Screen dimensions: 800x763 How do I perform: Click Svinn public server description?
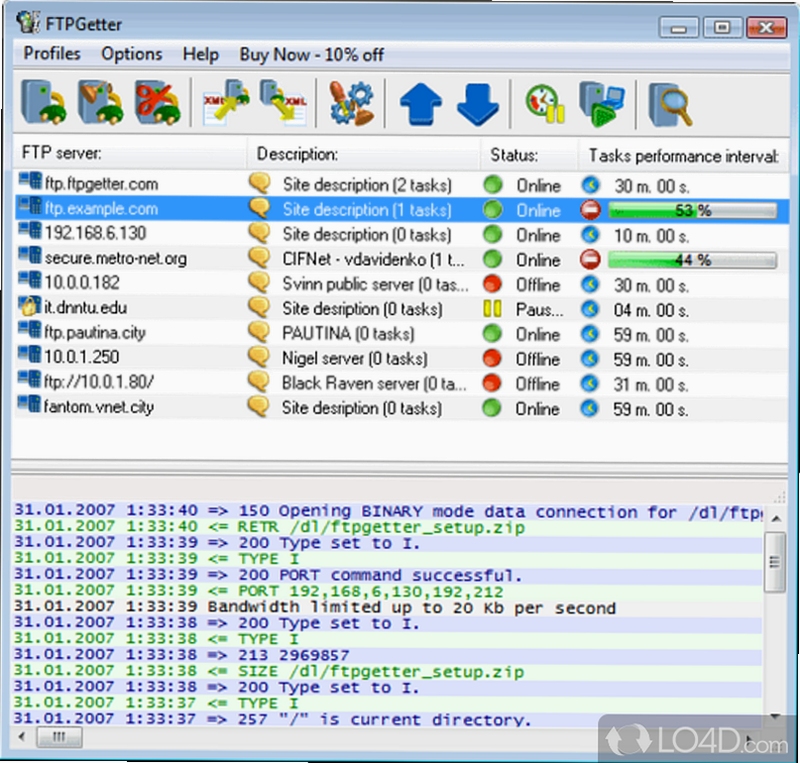(375, 285)
